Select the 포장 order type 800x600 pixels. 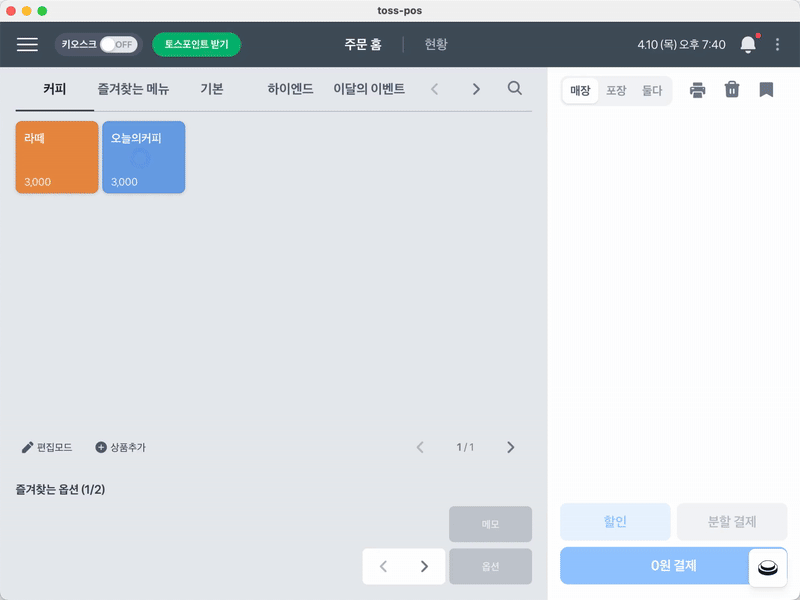coord(616,91)
